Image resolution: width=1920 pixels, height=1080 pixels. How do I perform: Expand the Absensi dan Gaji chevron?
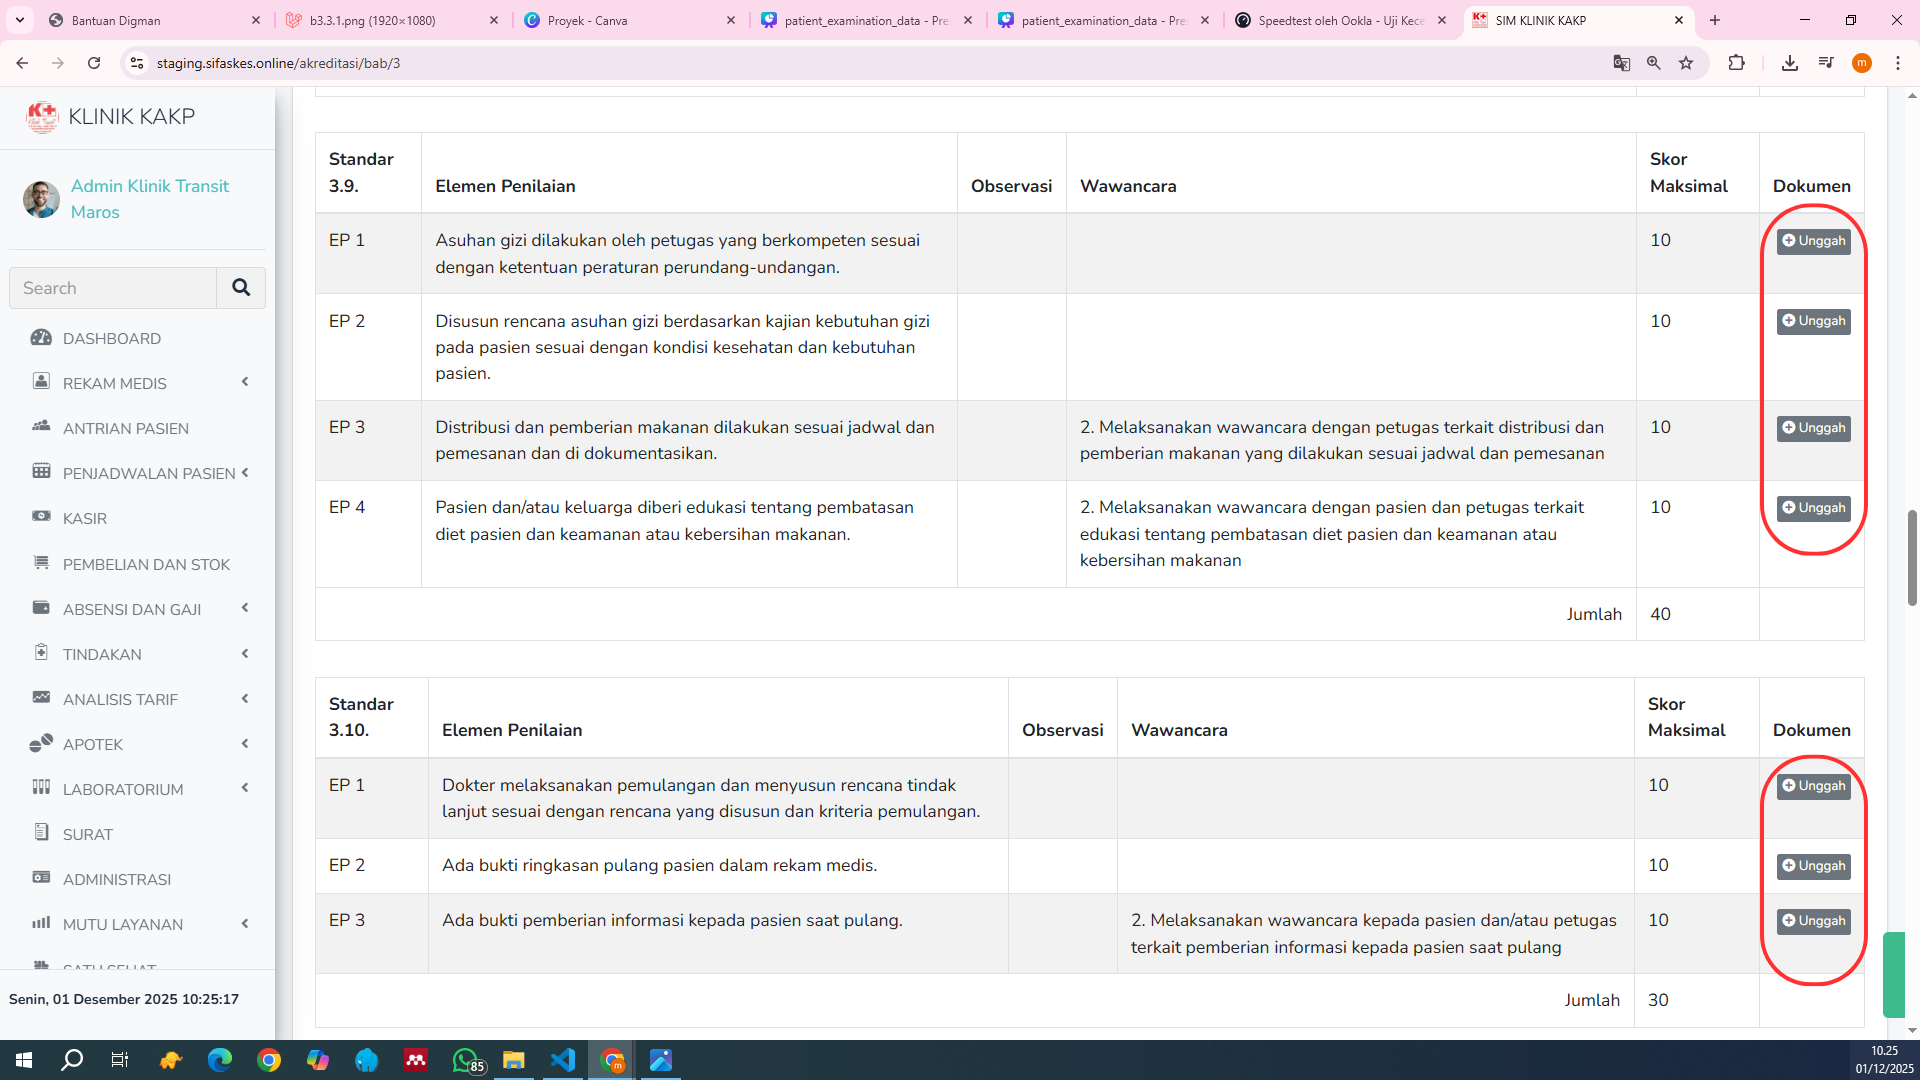[245, 608]
